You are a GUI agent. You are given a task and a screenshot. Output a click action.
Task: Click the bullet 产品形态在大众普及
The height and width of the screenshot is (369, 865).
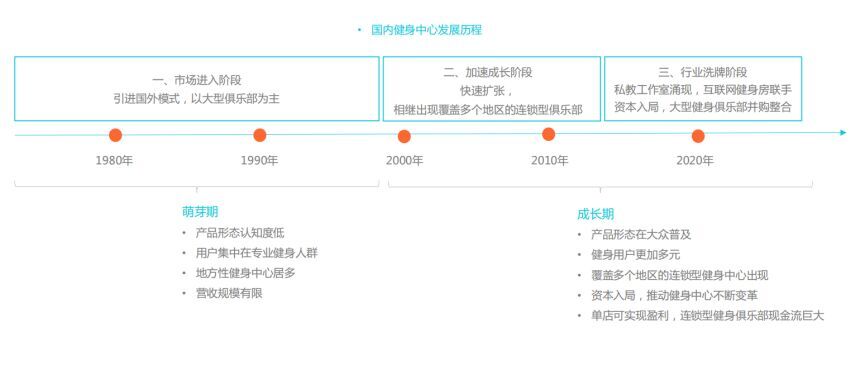[641, 234]
